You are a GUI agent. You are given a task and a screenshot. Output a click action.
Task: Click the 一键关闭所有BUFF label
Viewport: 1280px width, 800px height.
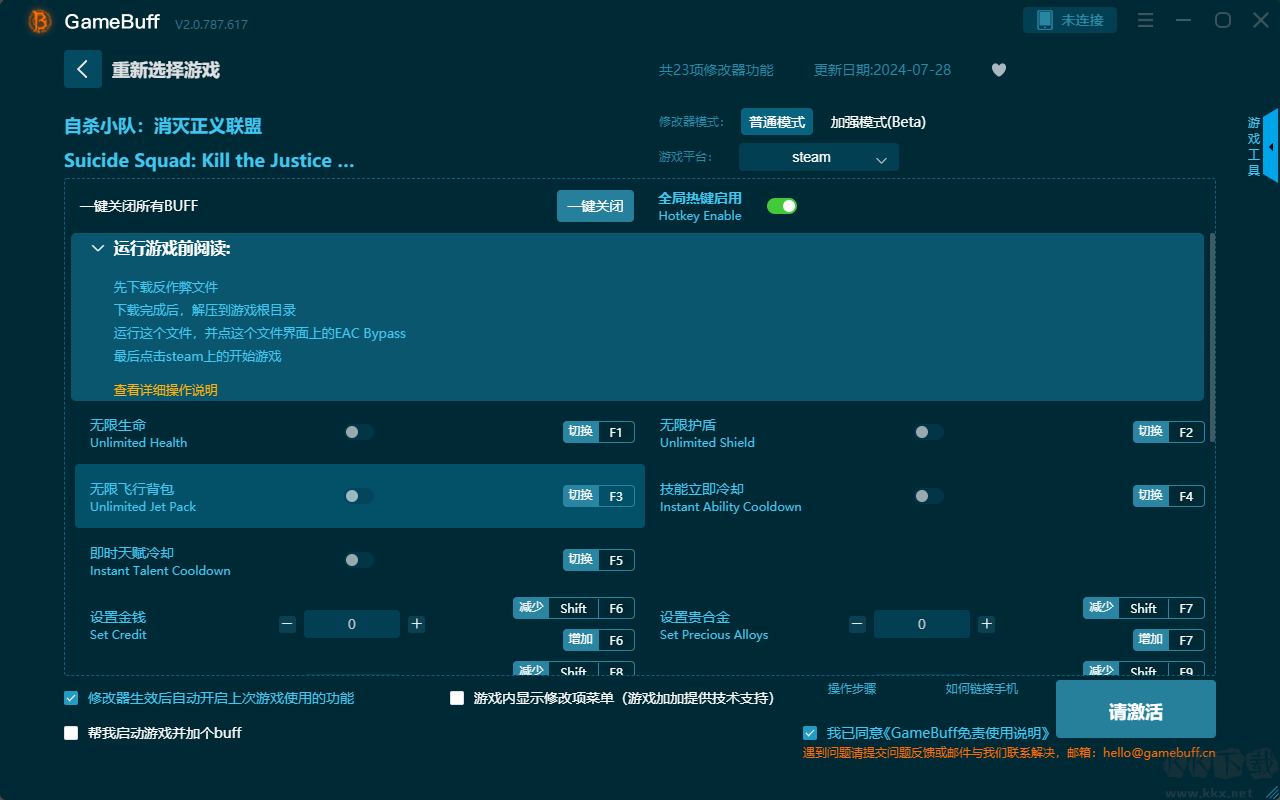(139, 206)
